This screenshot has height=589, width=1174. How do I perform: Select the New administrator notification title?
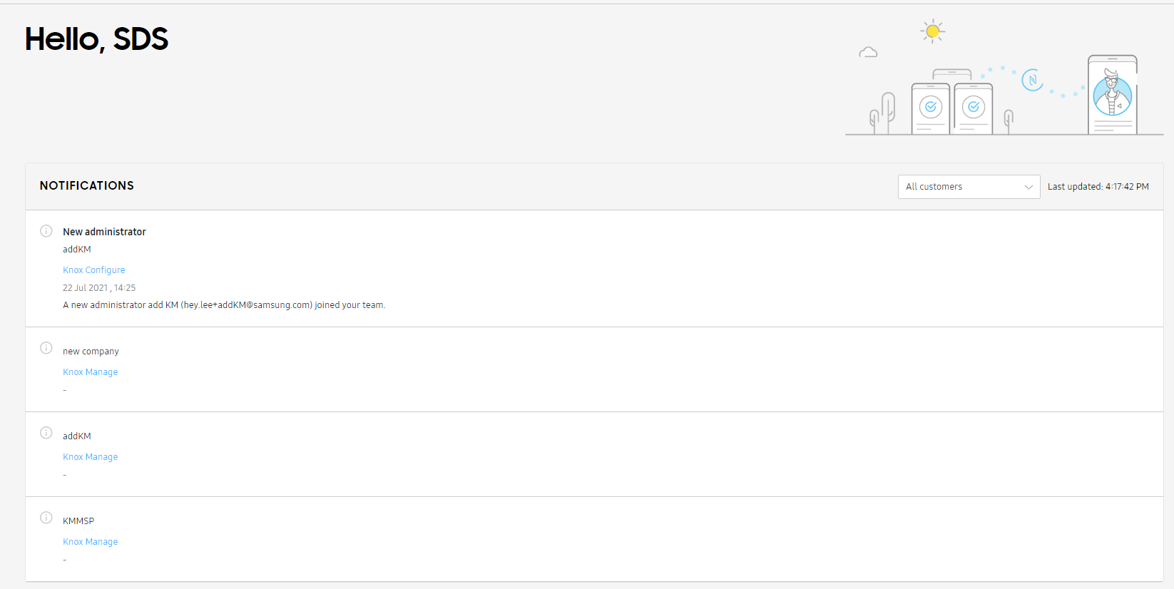tap(104, 232)
